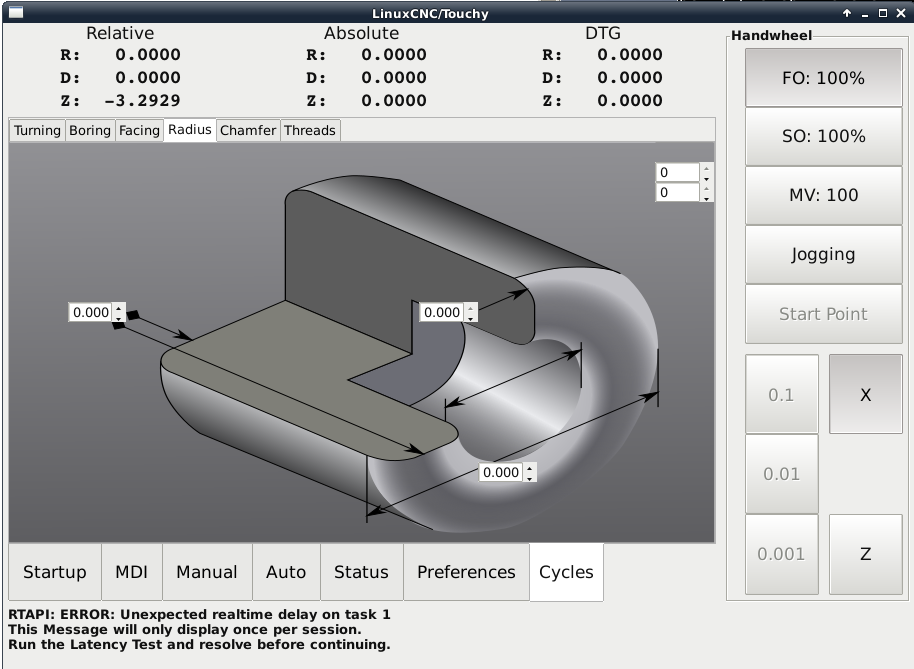Click the keep-above arrow in title bar

tap(847, 13)
